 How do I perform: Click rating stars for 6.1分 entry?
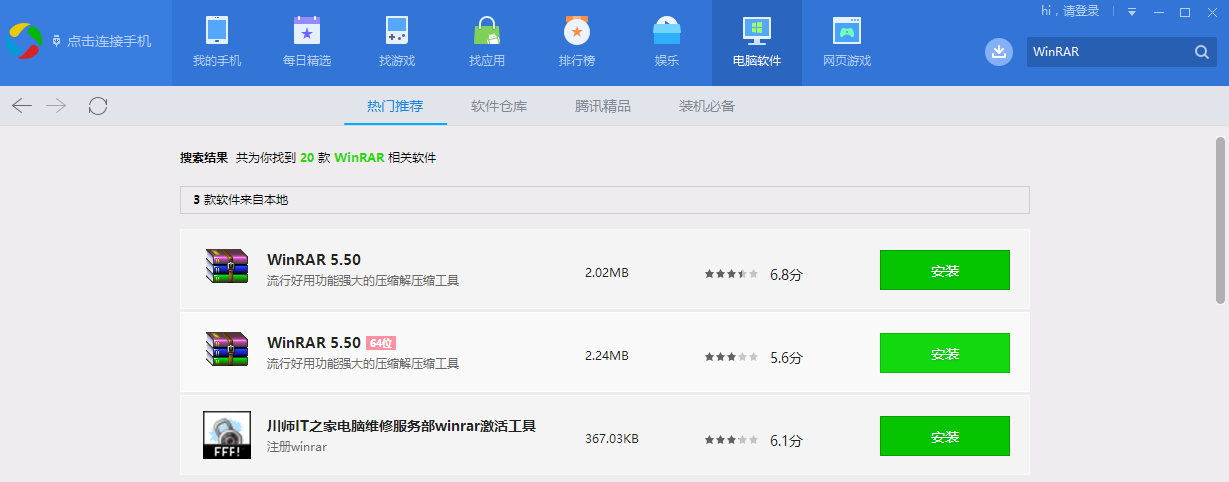coord(731,439)
